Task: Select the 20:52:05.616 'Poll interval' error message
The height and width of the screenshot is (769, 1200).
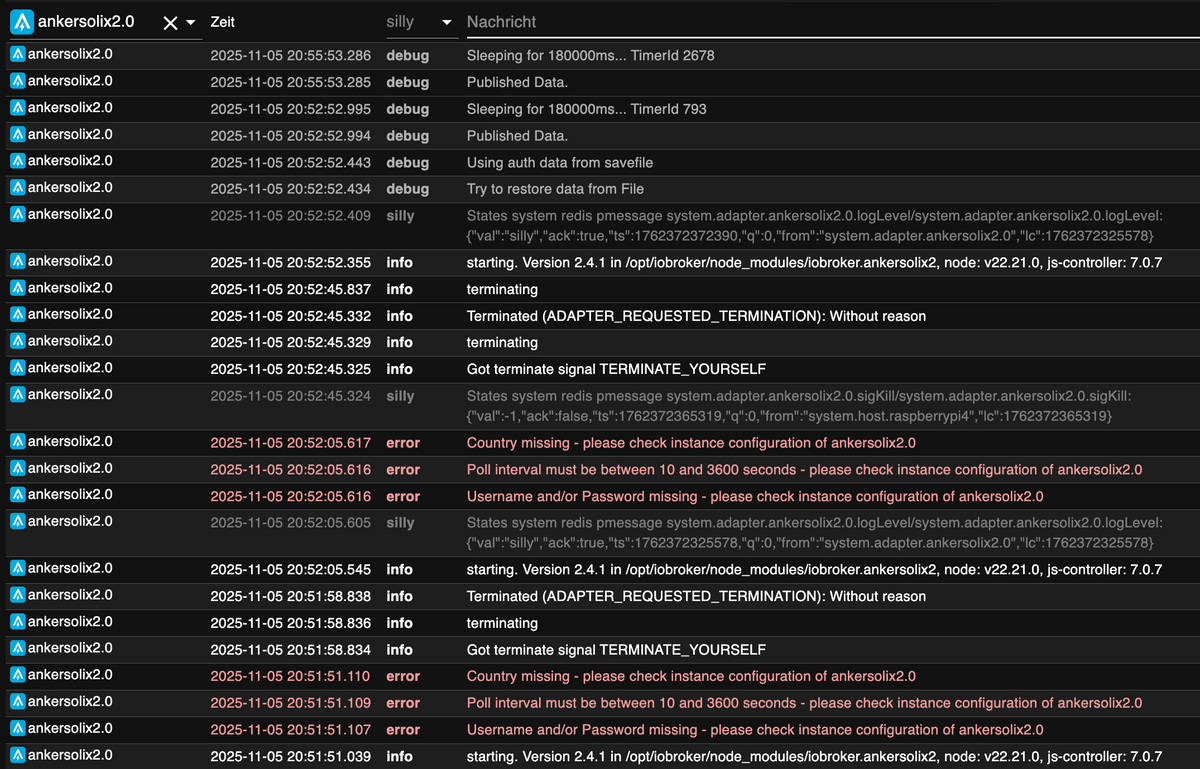Action: [804, 470]
